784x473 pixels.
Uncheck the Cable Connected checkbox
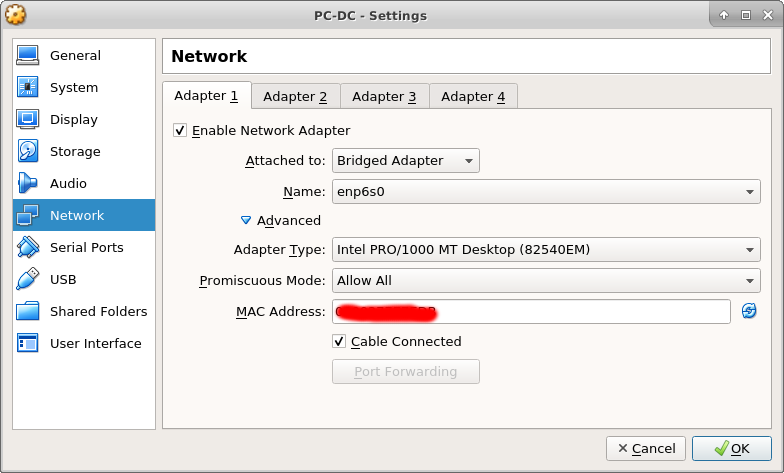[338, 342]
